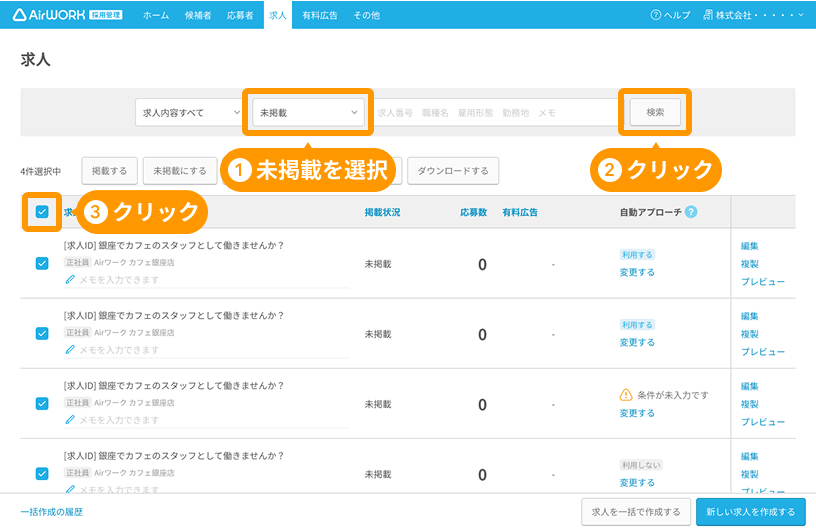Screen dimensions: 816x531
Task: Open the first job row's title text
Action: [174, 245]
